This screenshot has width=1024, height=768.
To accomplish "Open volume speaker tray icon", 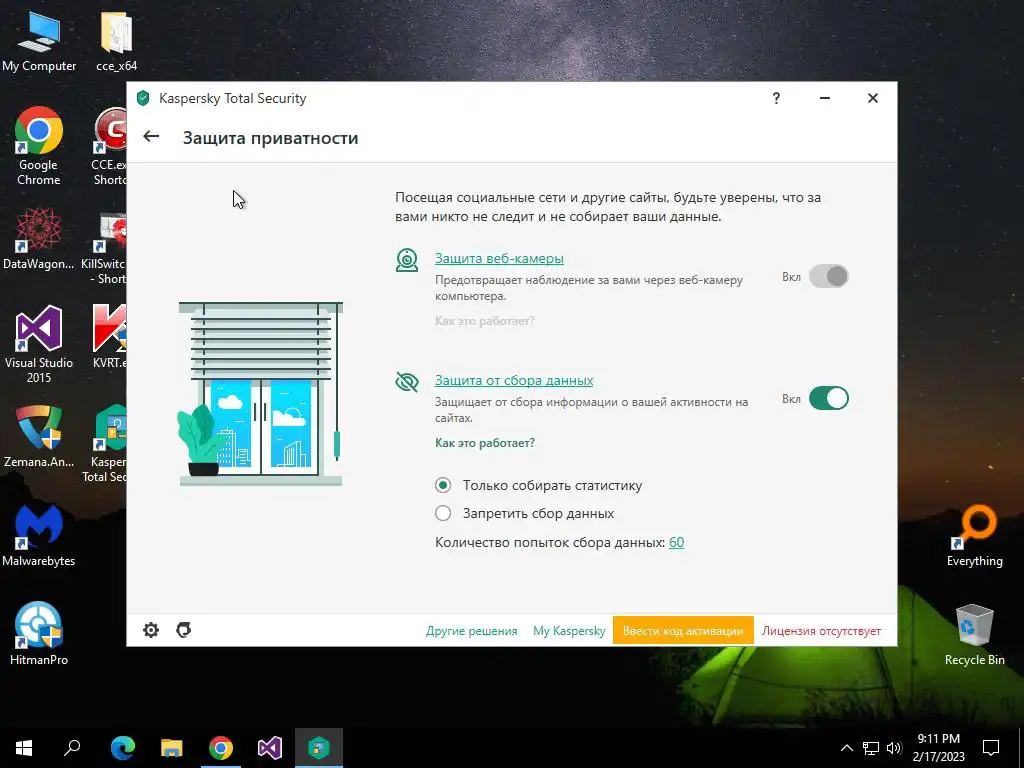I will (x=894, y=748).
